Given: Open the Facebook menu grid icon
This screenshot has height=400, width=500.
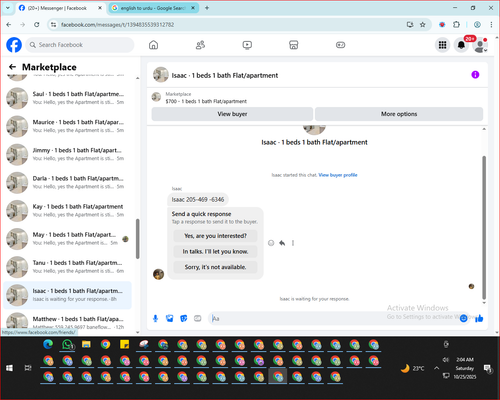Looking at the screenshot, I should click(x=442, y=45).
